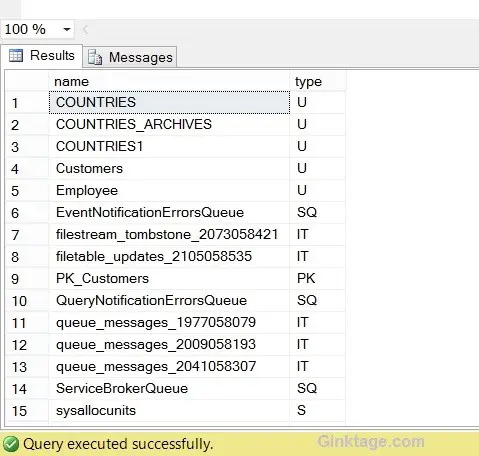479x456 pixels.
Task: Click the type column header
Action: coord(318,81)
